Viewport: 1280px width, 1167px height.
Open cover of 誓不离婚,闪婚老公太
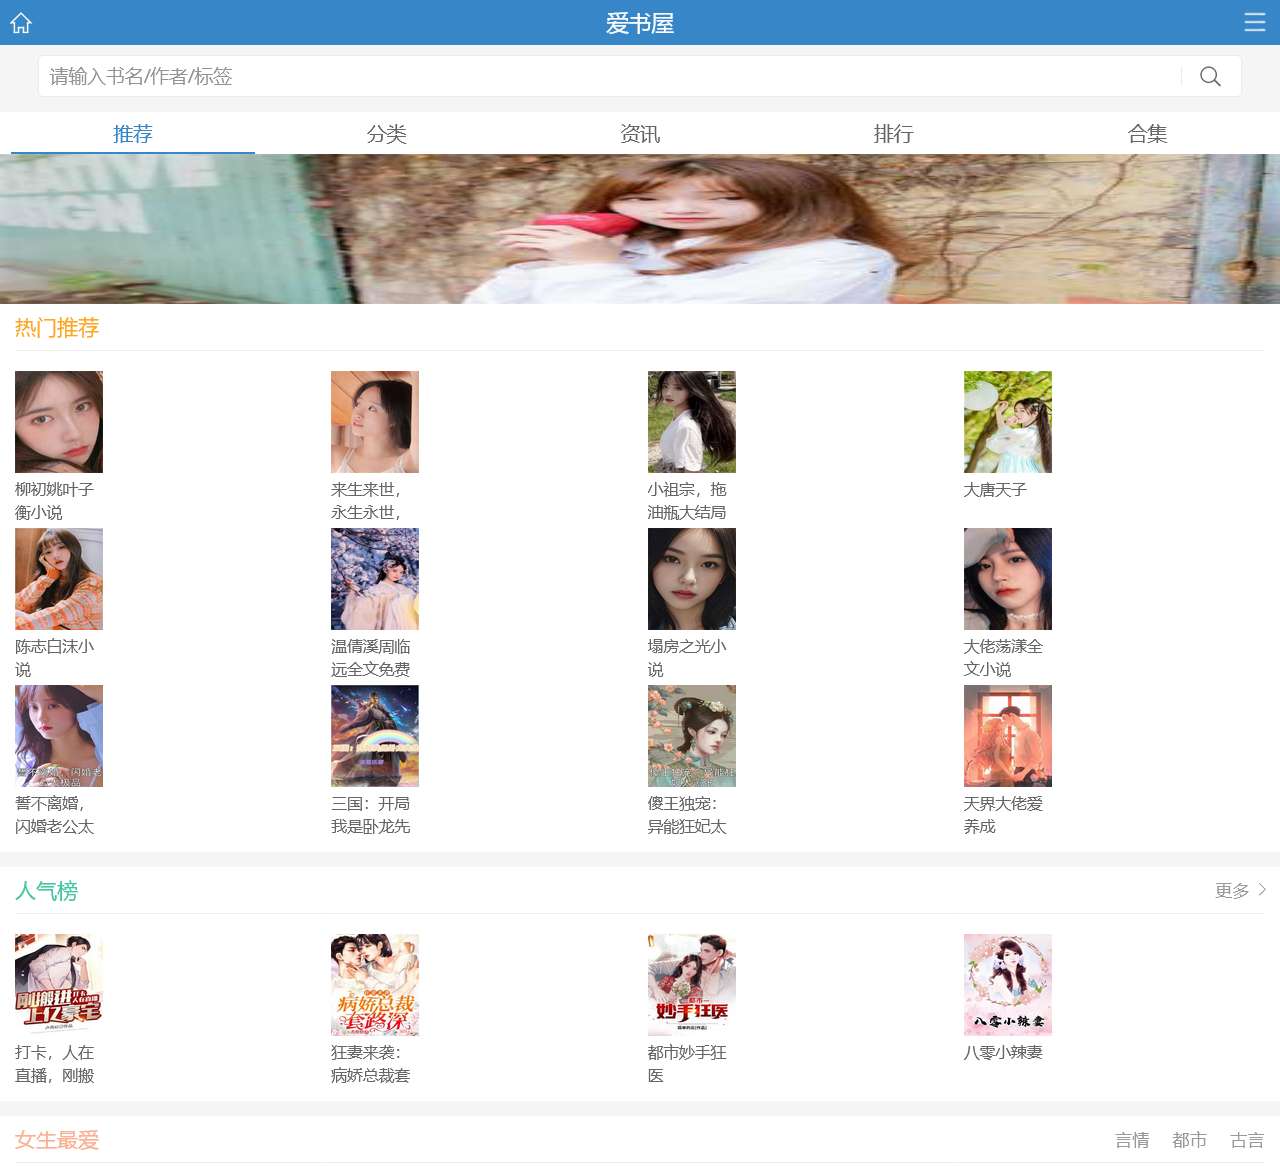point(59,736)
